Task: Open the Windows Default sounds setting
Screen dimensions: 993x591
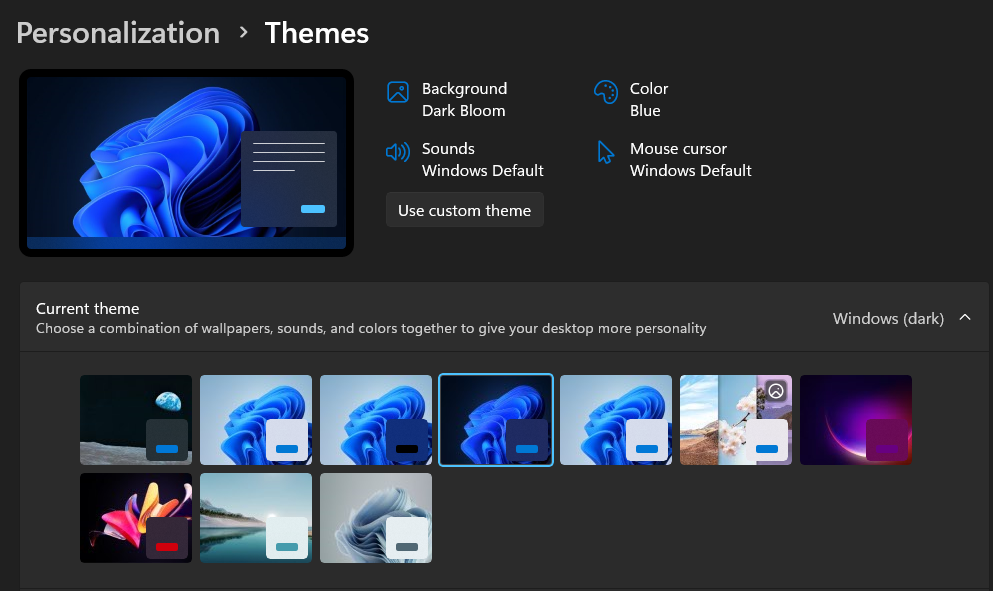Action: coord(482,171)
